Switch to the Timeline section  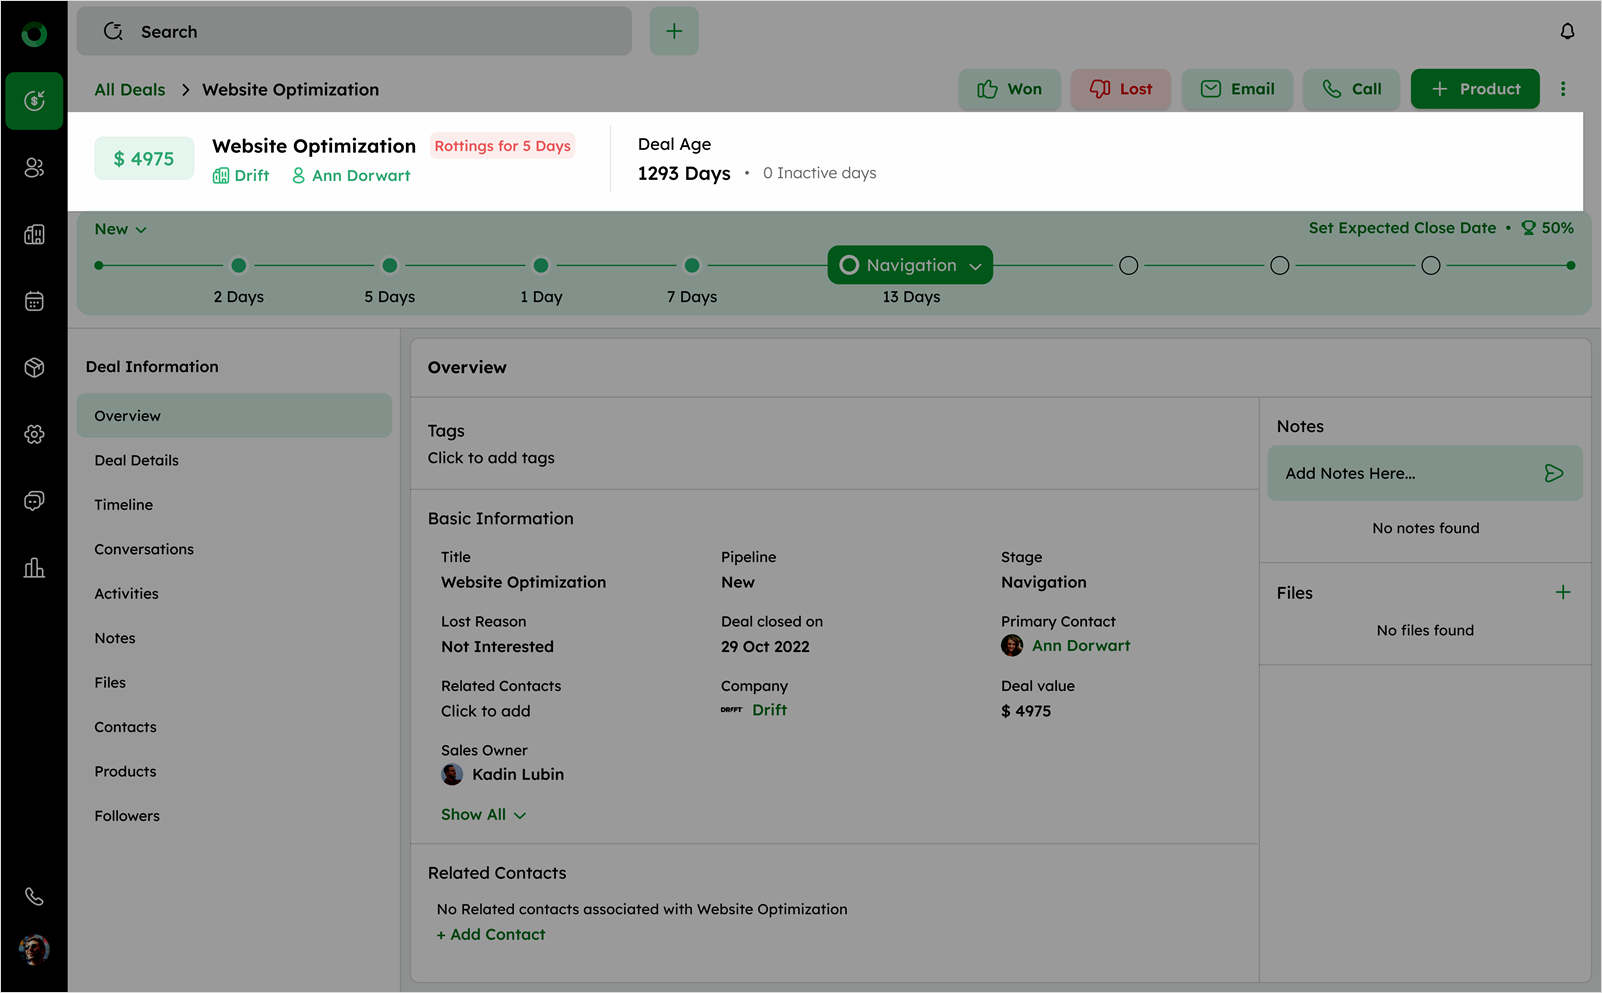tap(124, 505)
